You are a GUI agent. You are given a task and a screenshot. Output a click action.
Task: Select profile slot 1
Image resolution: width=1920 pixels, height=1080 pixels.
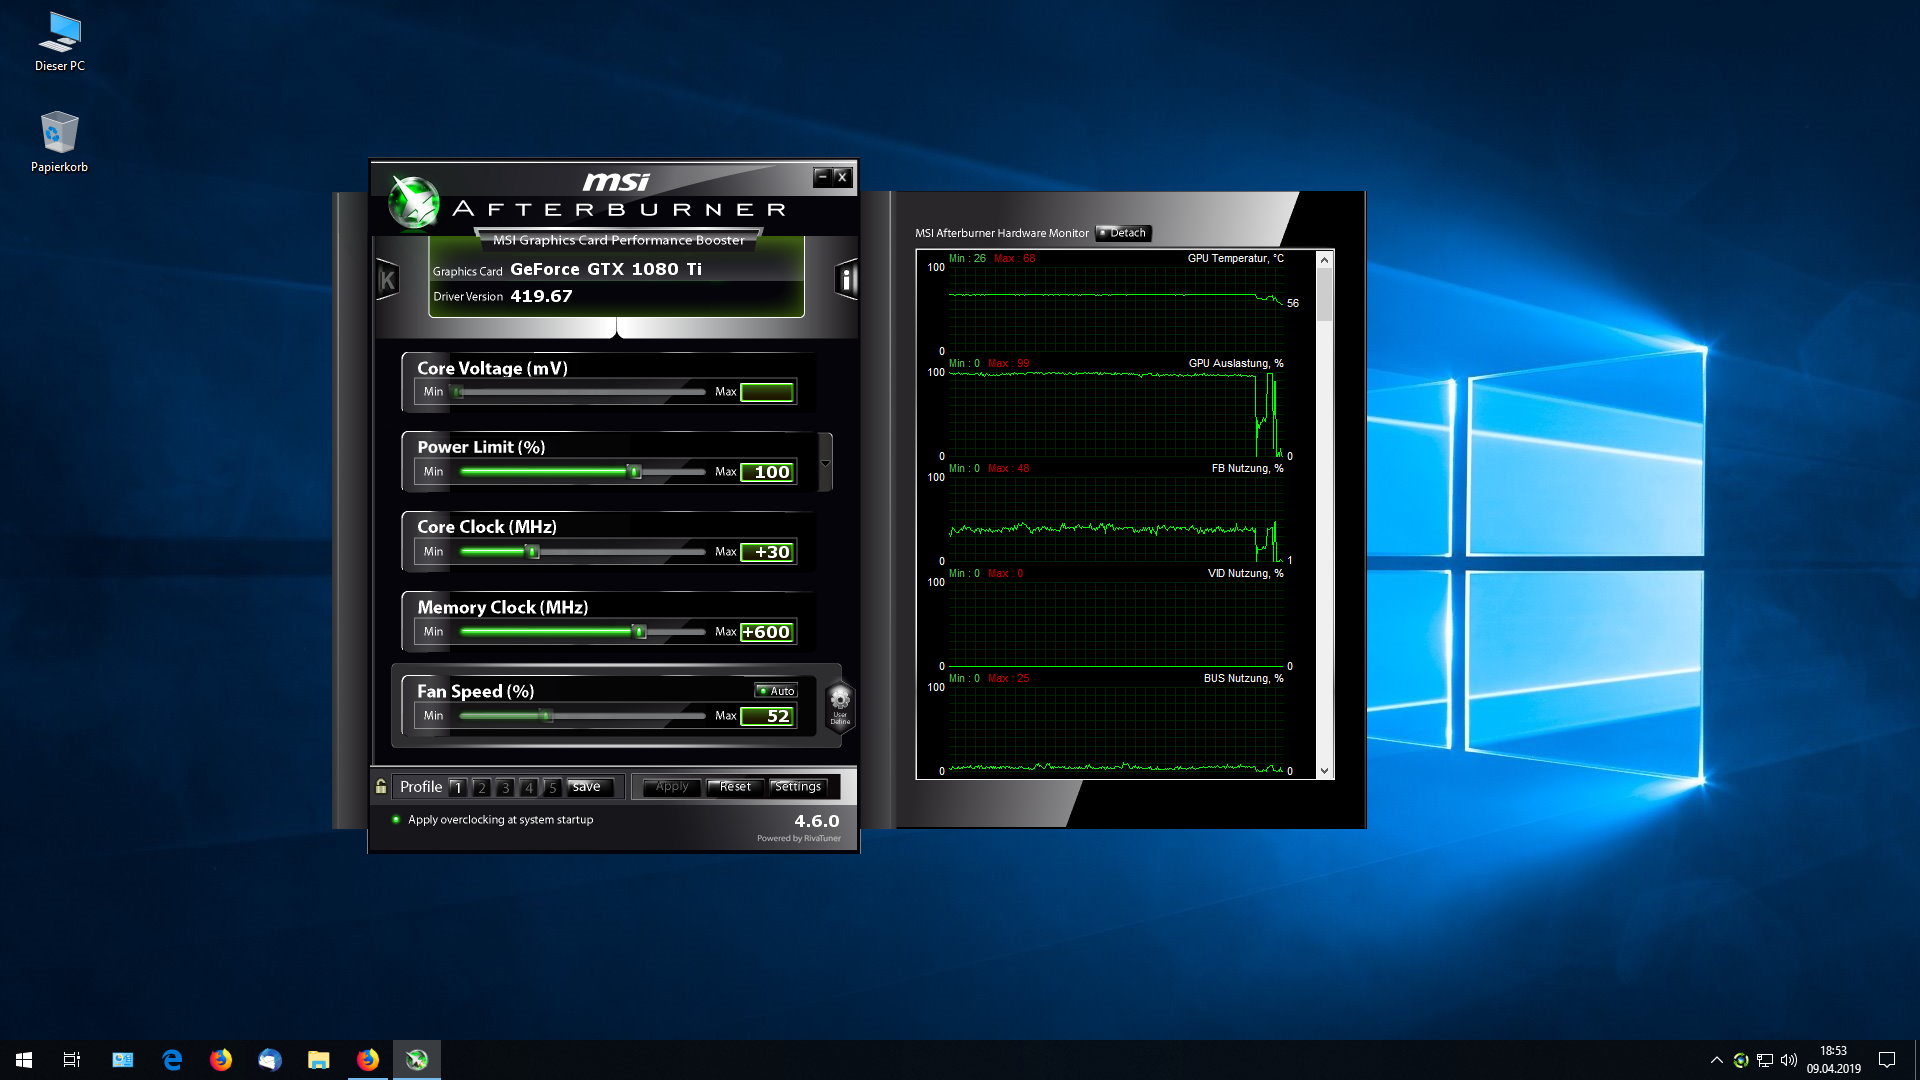[457, 787]
